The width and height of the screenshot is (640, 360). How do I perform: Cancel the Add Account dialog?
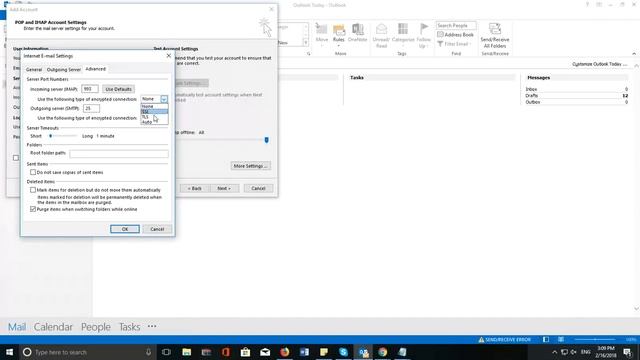(x=258, y=188)
